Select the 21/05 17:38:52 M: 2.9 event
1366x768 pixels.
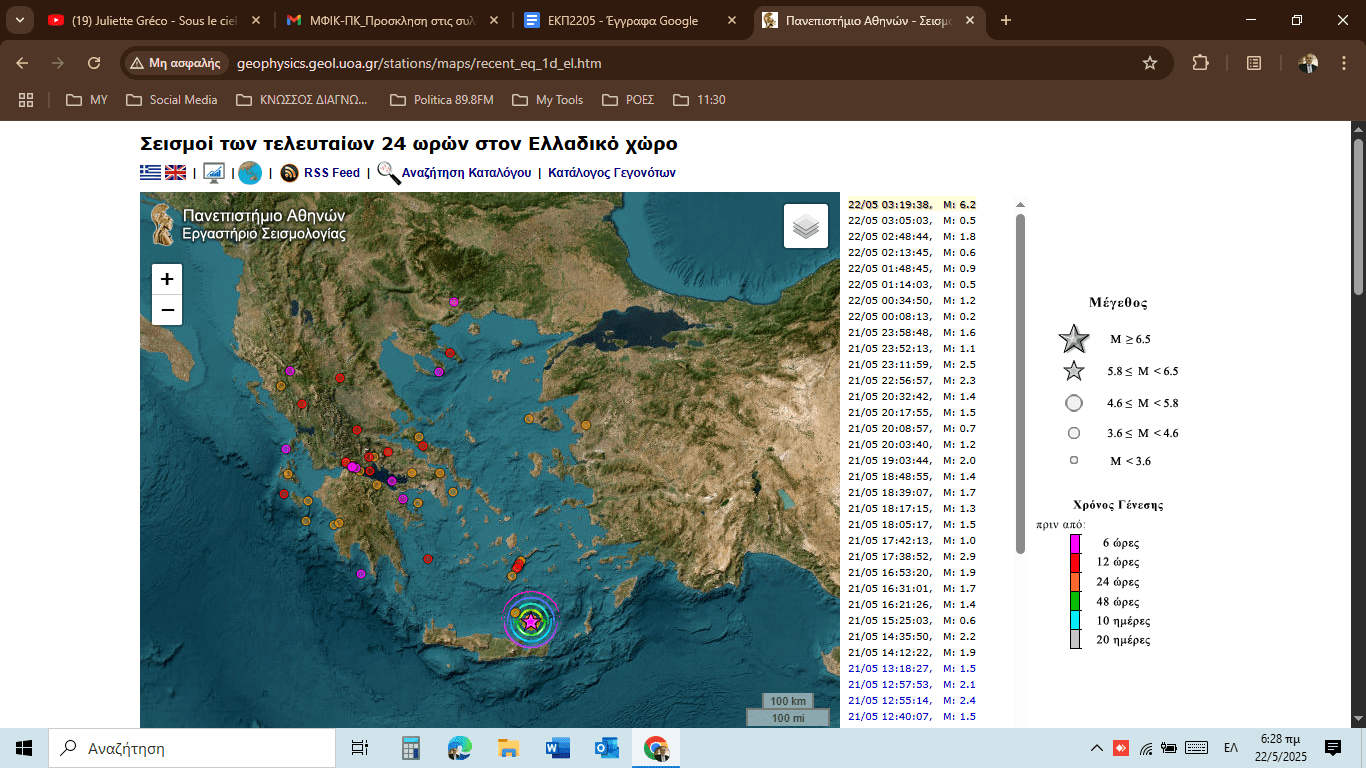tap(912, 556)
